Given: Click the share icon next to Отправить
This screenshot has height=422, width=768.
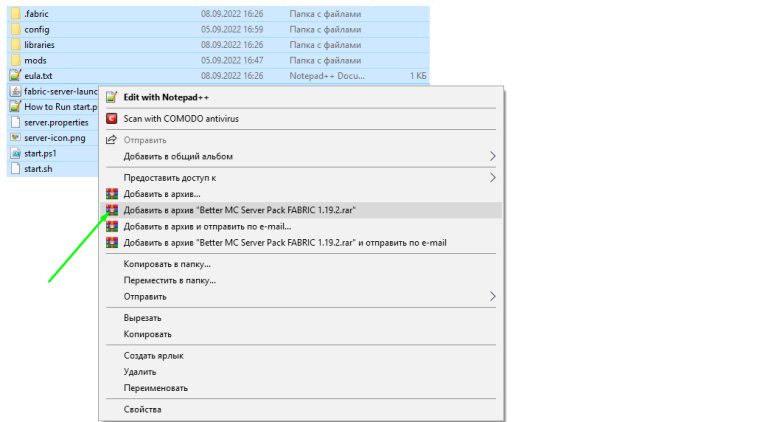Looking at the screenshot, I should pos(111,140).
